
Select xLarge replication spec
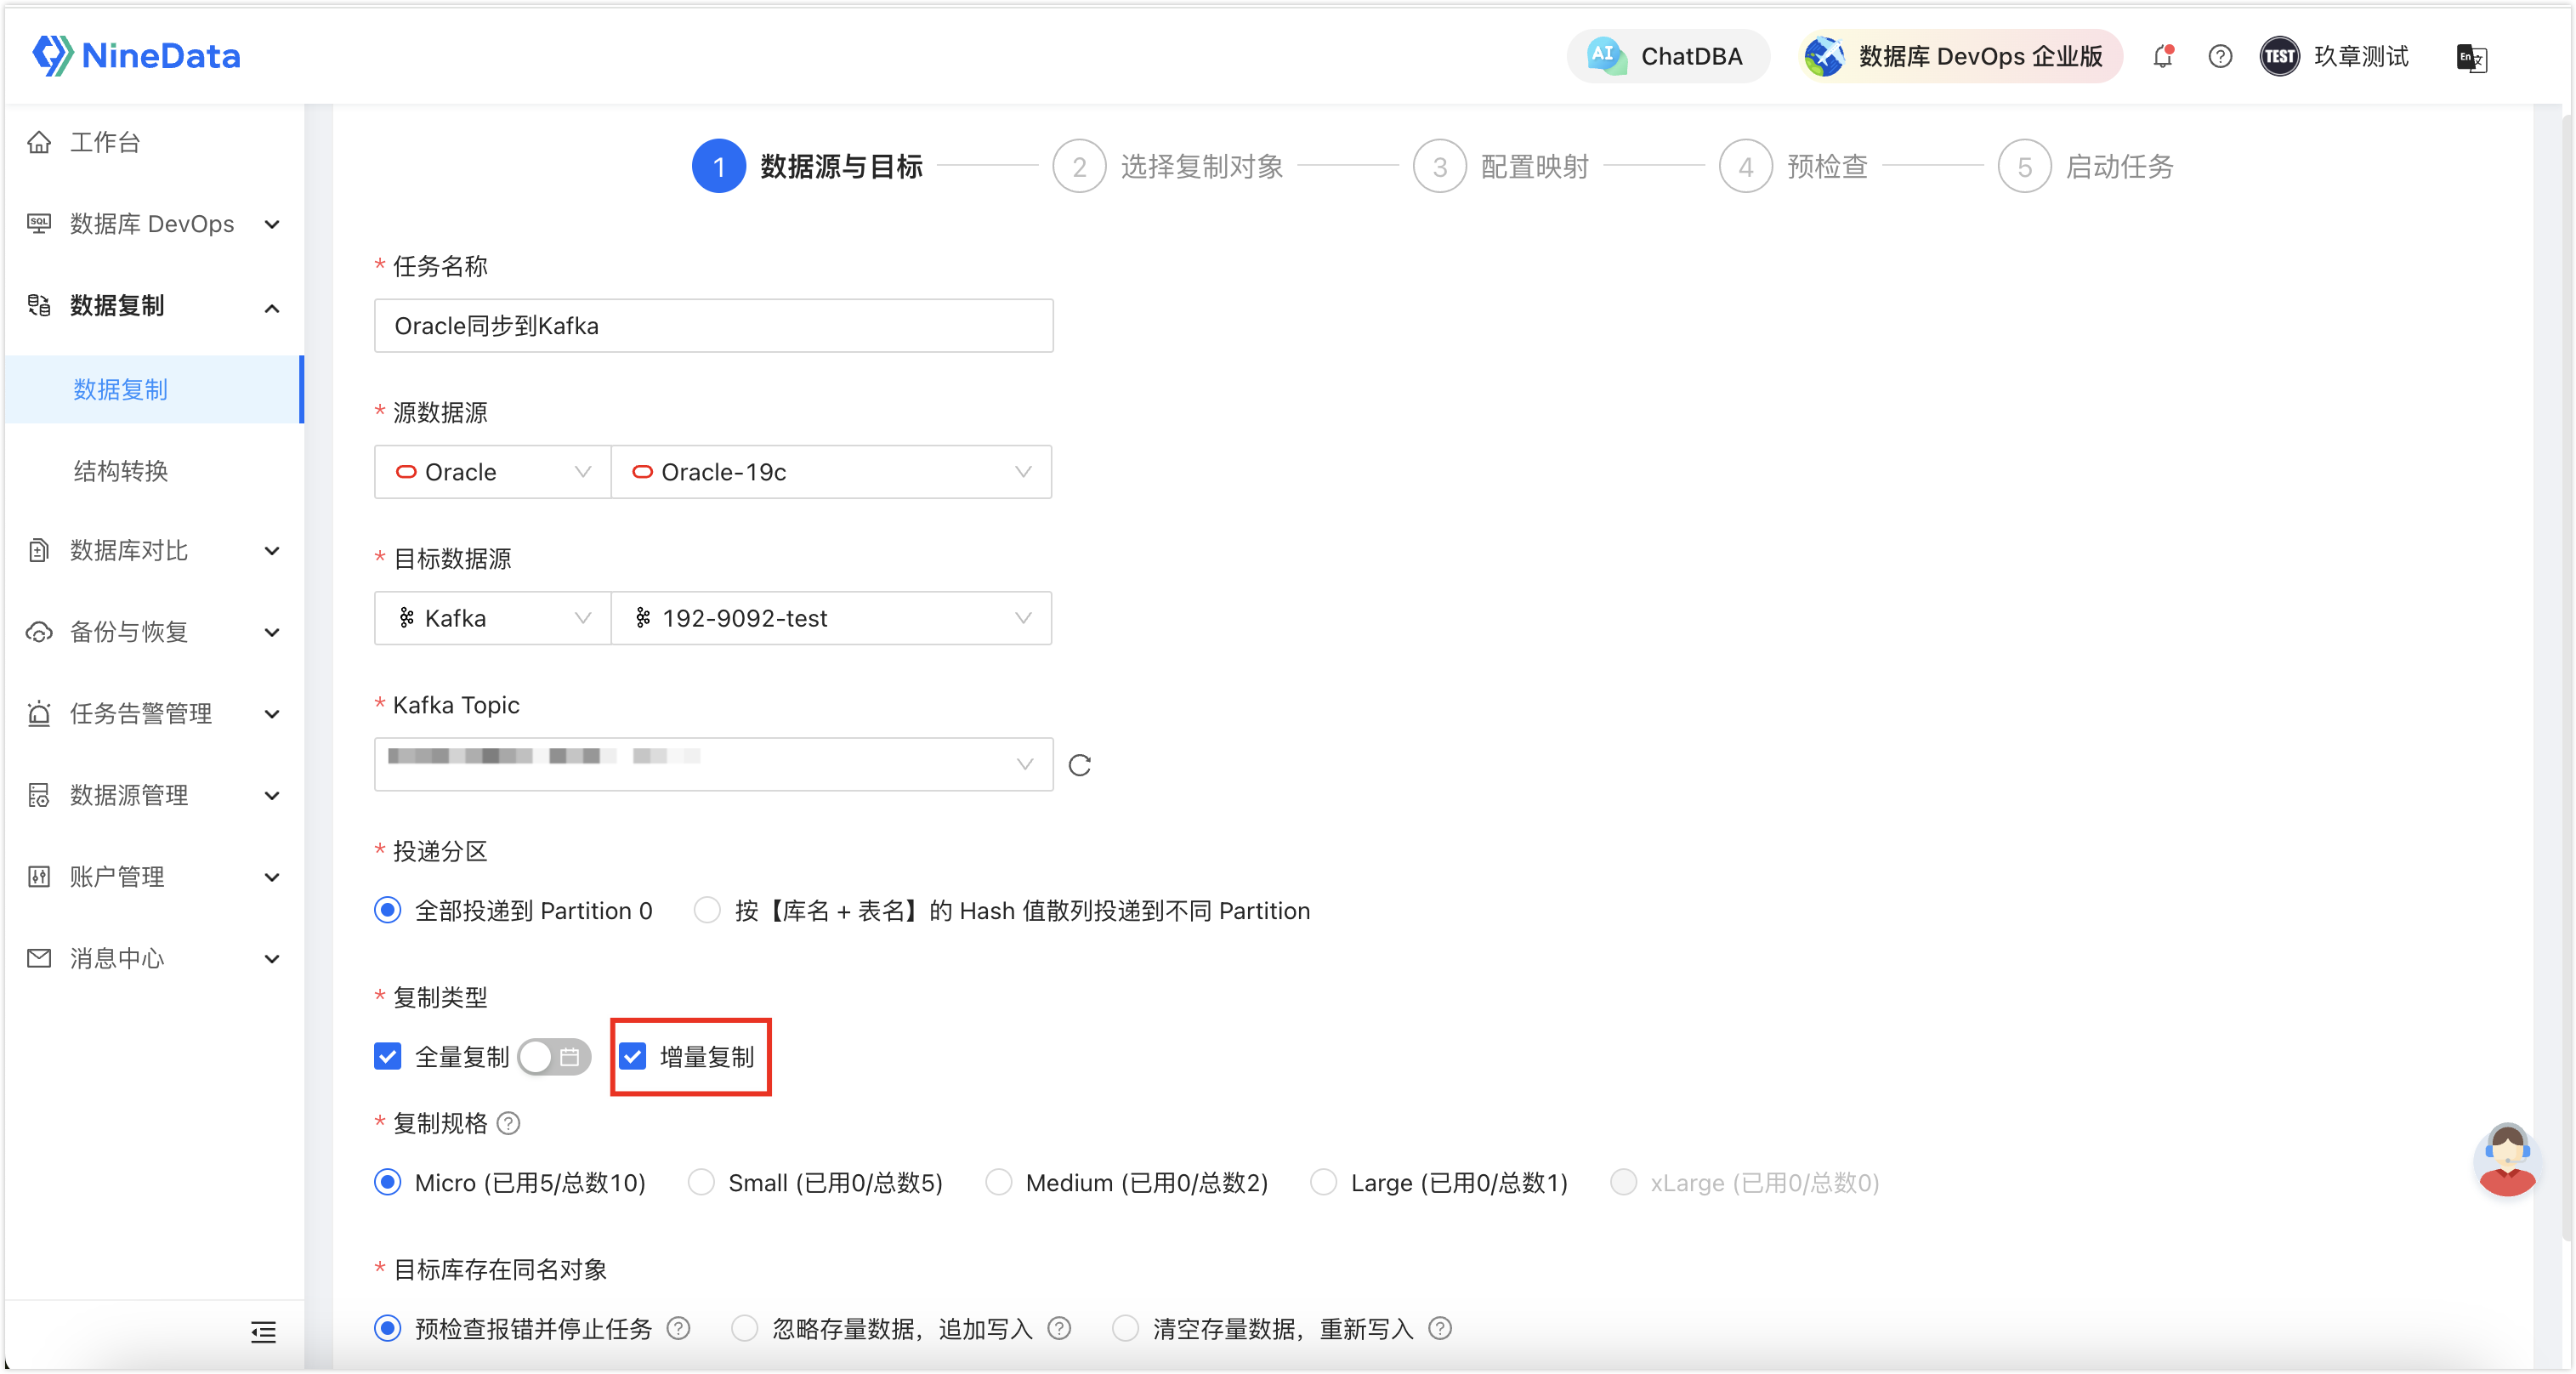[x=1623, y=1182]
